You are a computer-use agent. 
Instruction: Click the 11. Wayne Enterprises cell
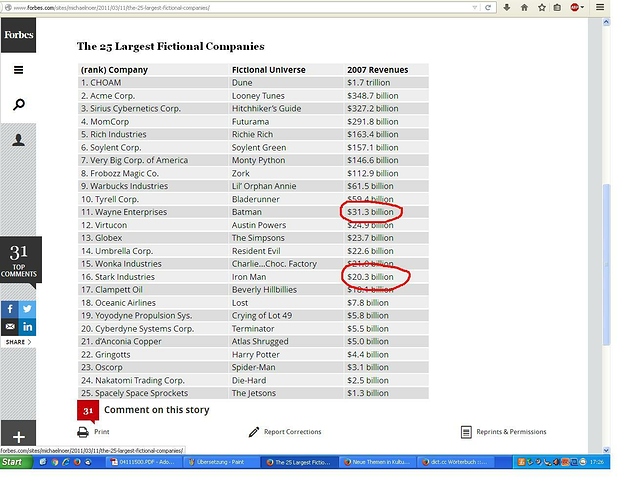click(153, 212)
